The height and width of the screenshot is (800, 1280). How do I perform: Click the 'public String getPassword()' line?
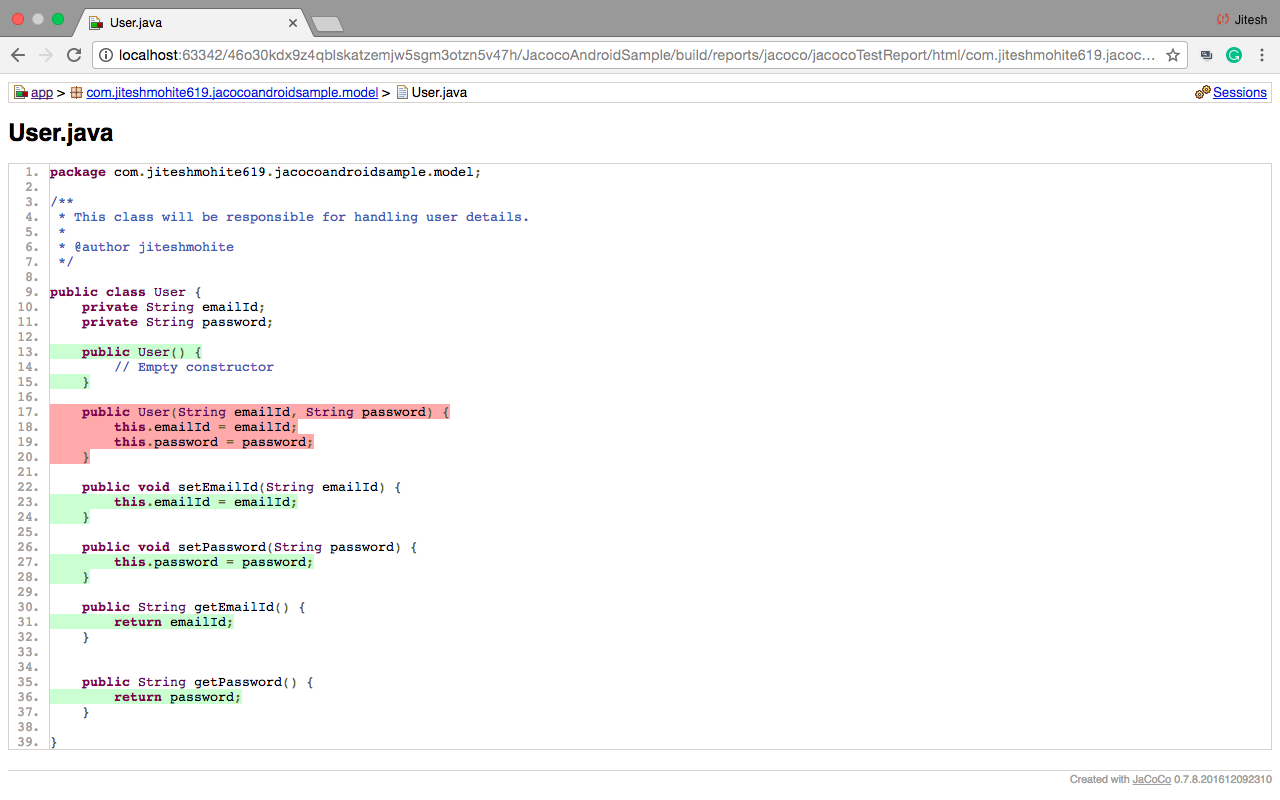[198, 682]
